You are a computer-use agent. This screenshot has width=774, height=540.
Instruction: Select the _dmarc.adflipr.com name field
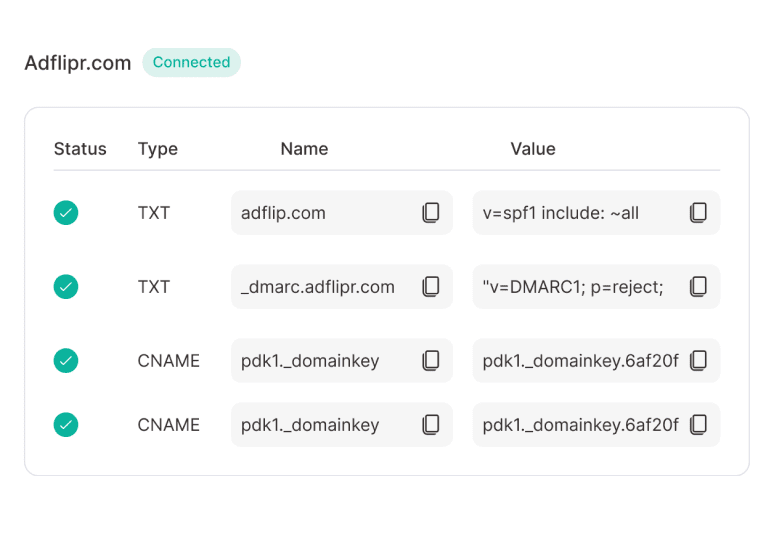pyautogui.click(x=342, y=287)
